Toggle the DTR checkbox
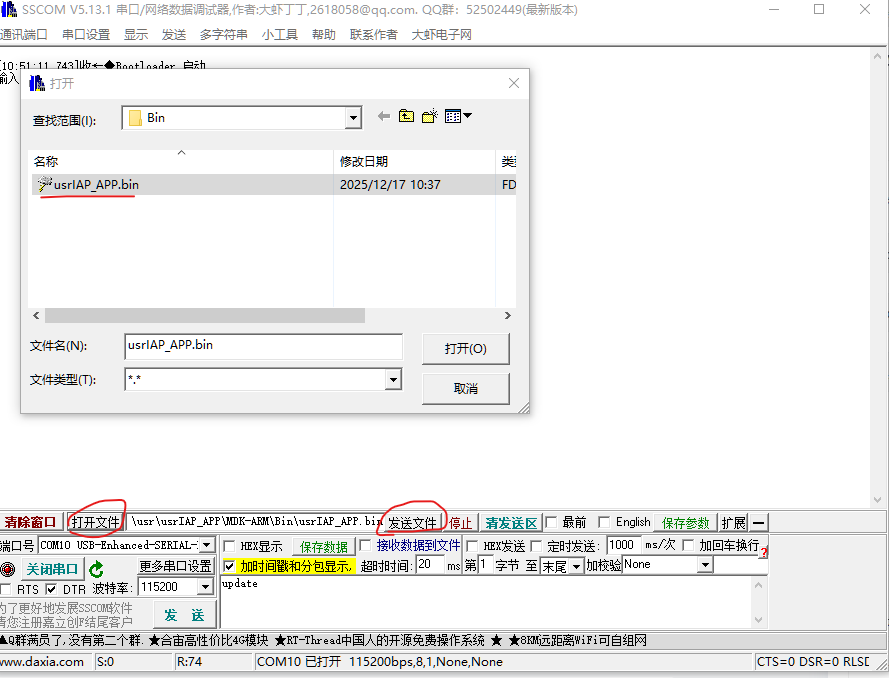 point(51,589)
